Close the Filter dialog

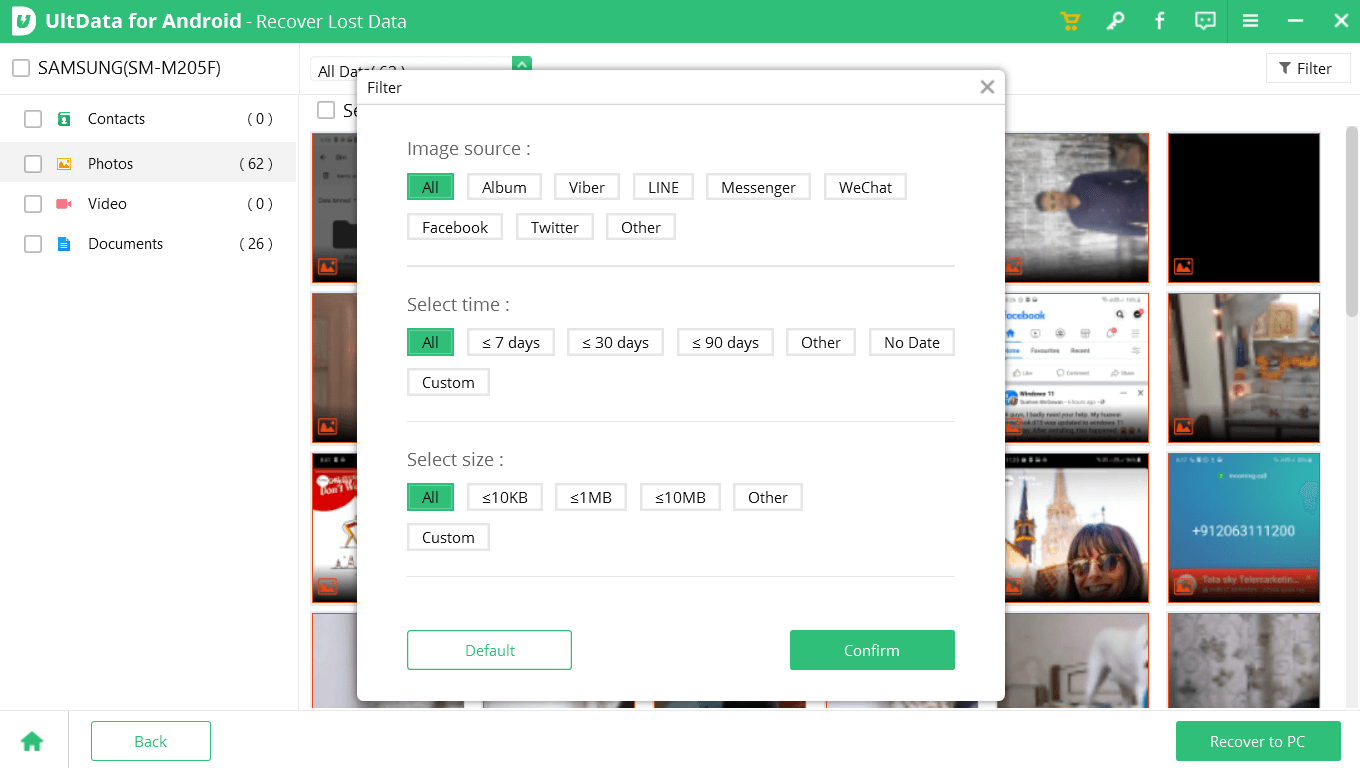987,87
